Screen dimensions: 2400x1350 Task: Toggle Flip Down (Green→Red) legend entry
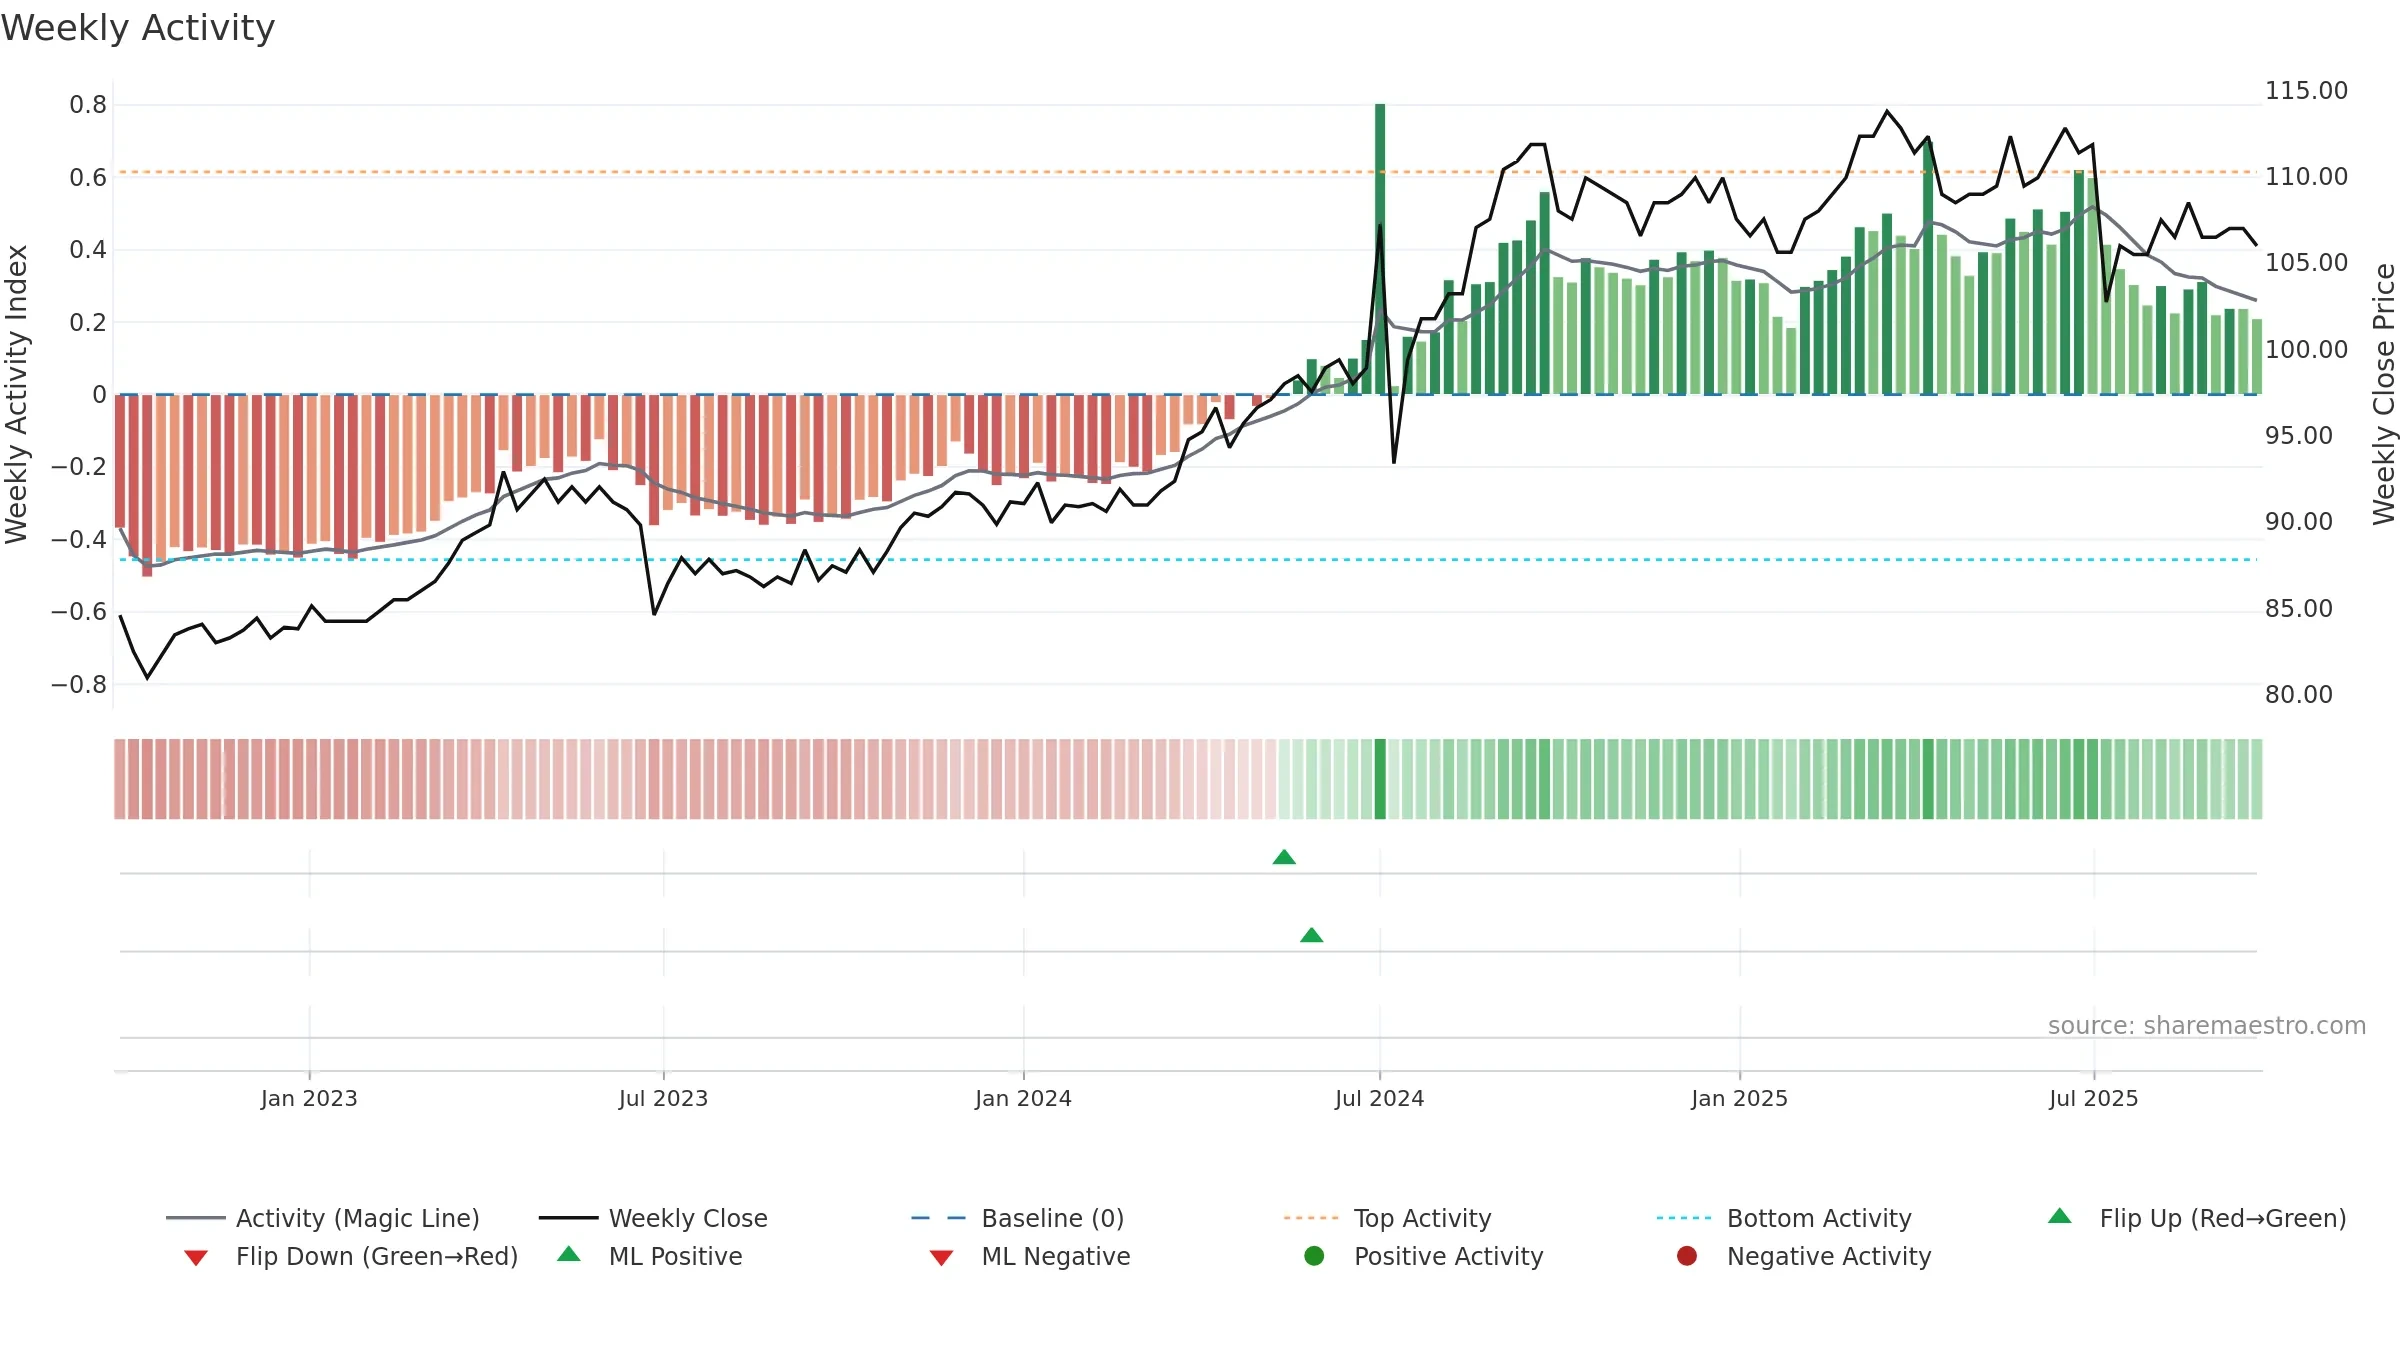pyautogui.click(x=351, y=1256)
